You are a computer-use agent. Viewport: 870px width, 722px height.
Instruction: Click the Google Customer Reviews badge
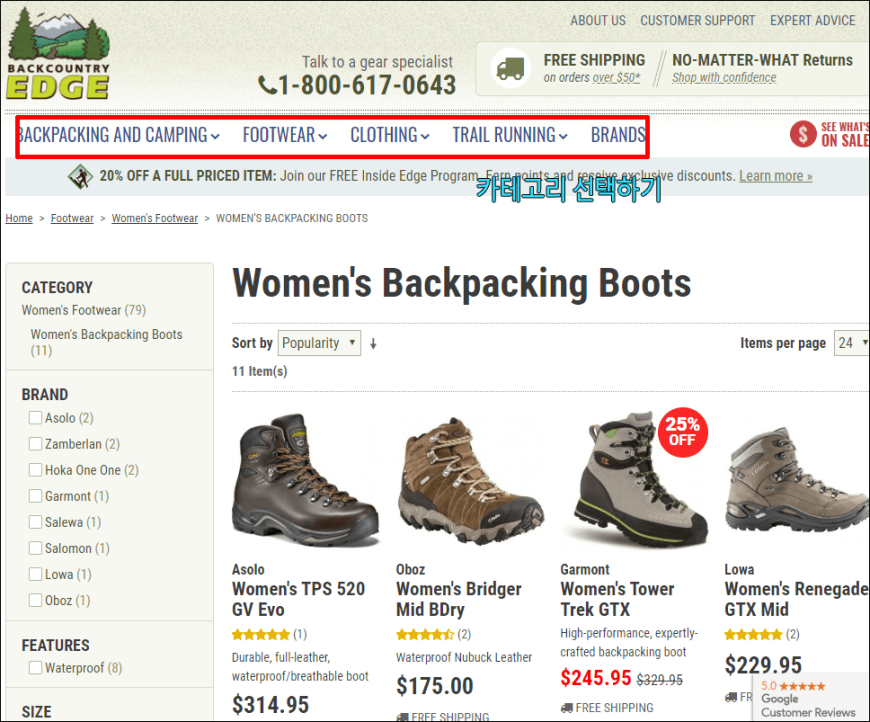pos(811,698)
